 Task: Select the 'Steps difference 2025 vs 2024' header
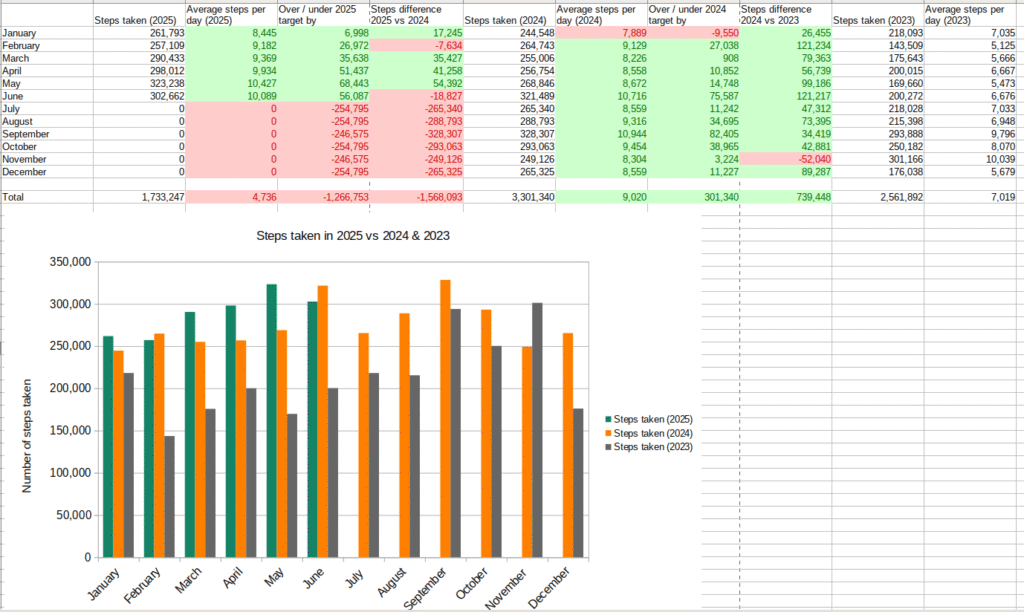coord(417,15)
